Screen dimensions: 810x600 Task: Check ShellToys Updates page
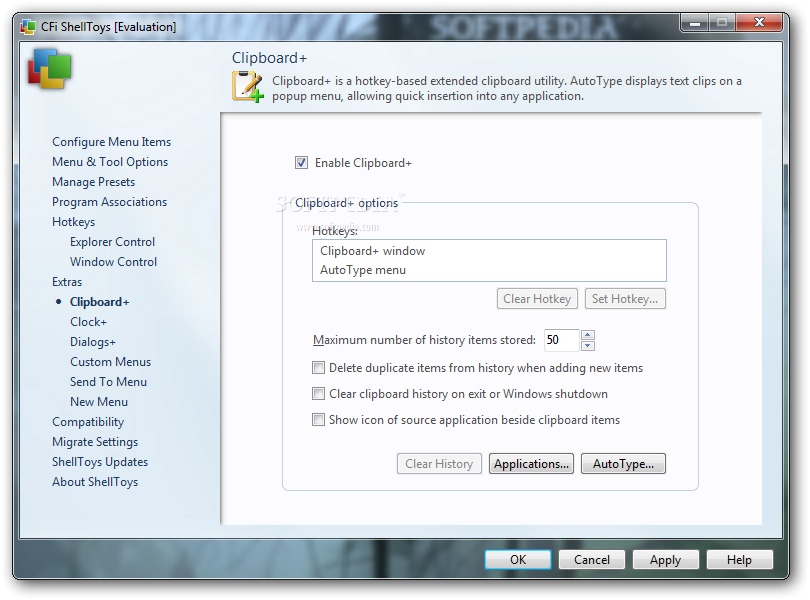(x=100, y=461)
